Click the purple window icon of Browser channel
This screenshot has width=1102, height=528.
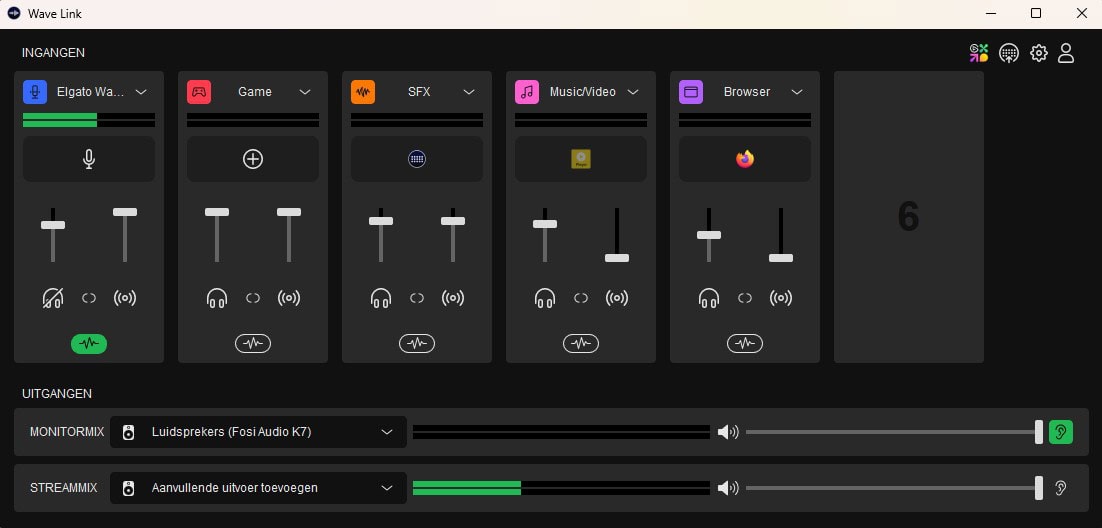click(x=691, y=92)
